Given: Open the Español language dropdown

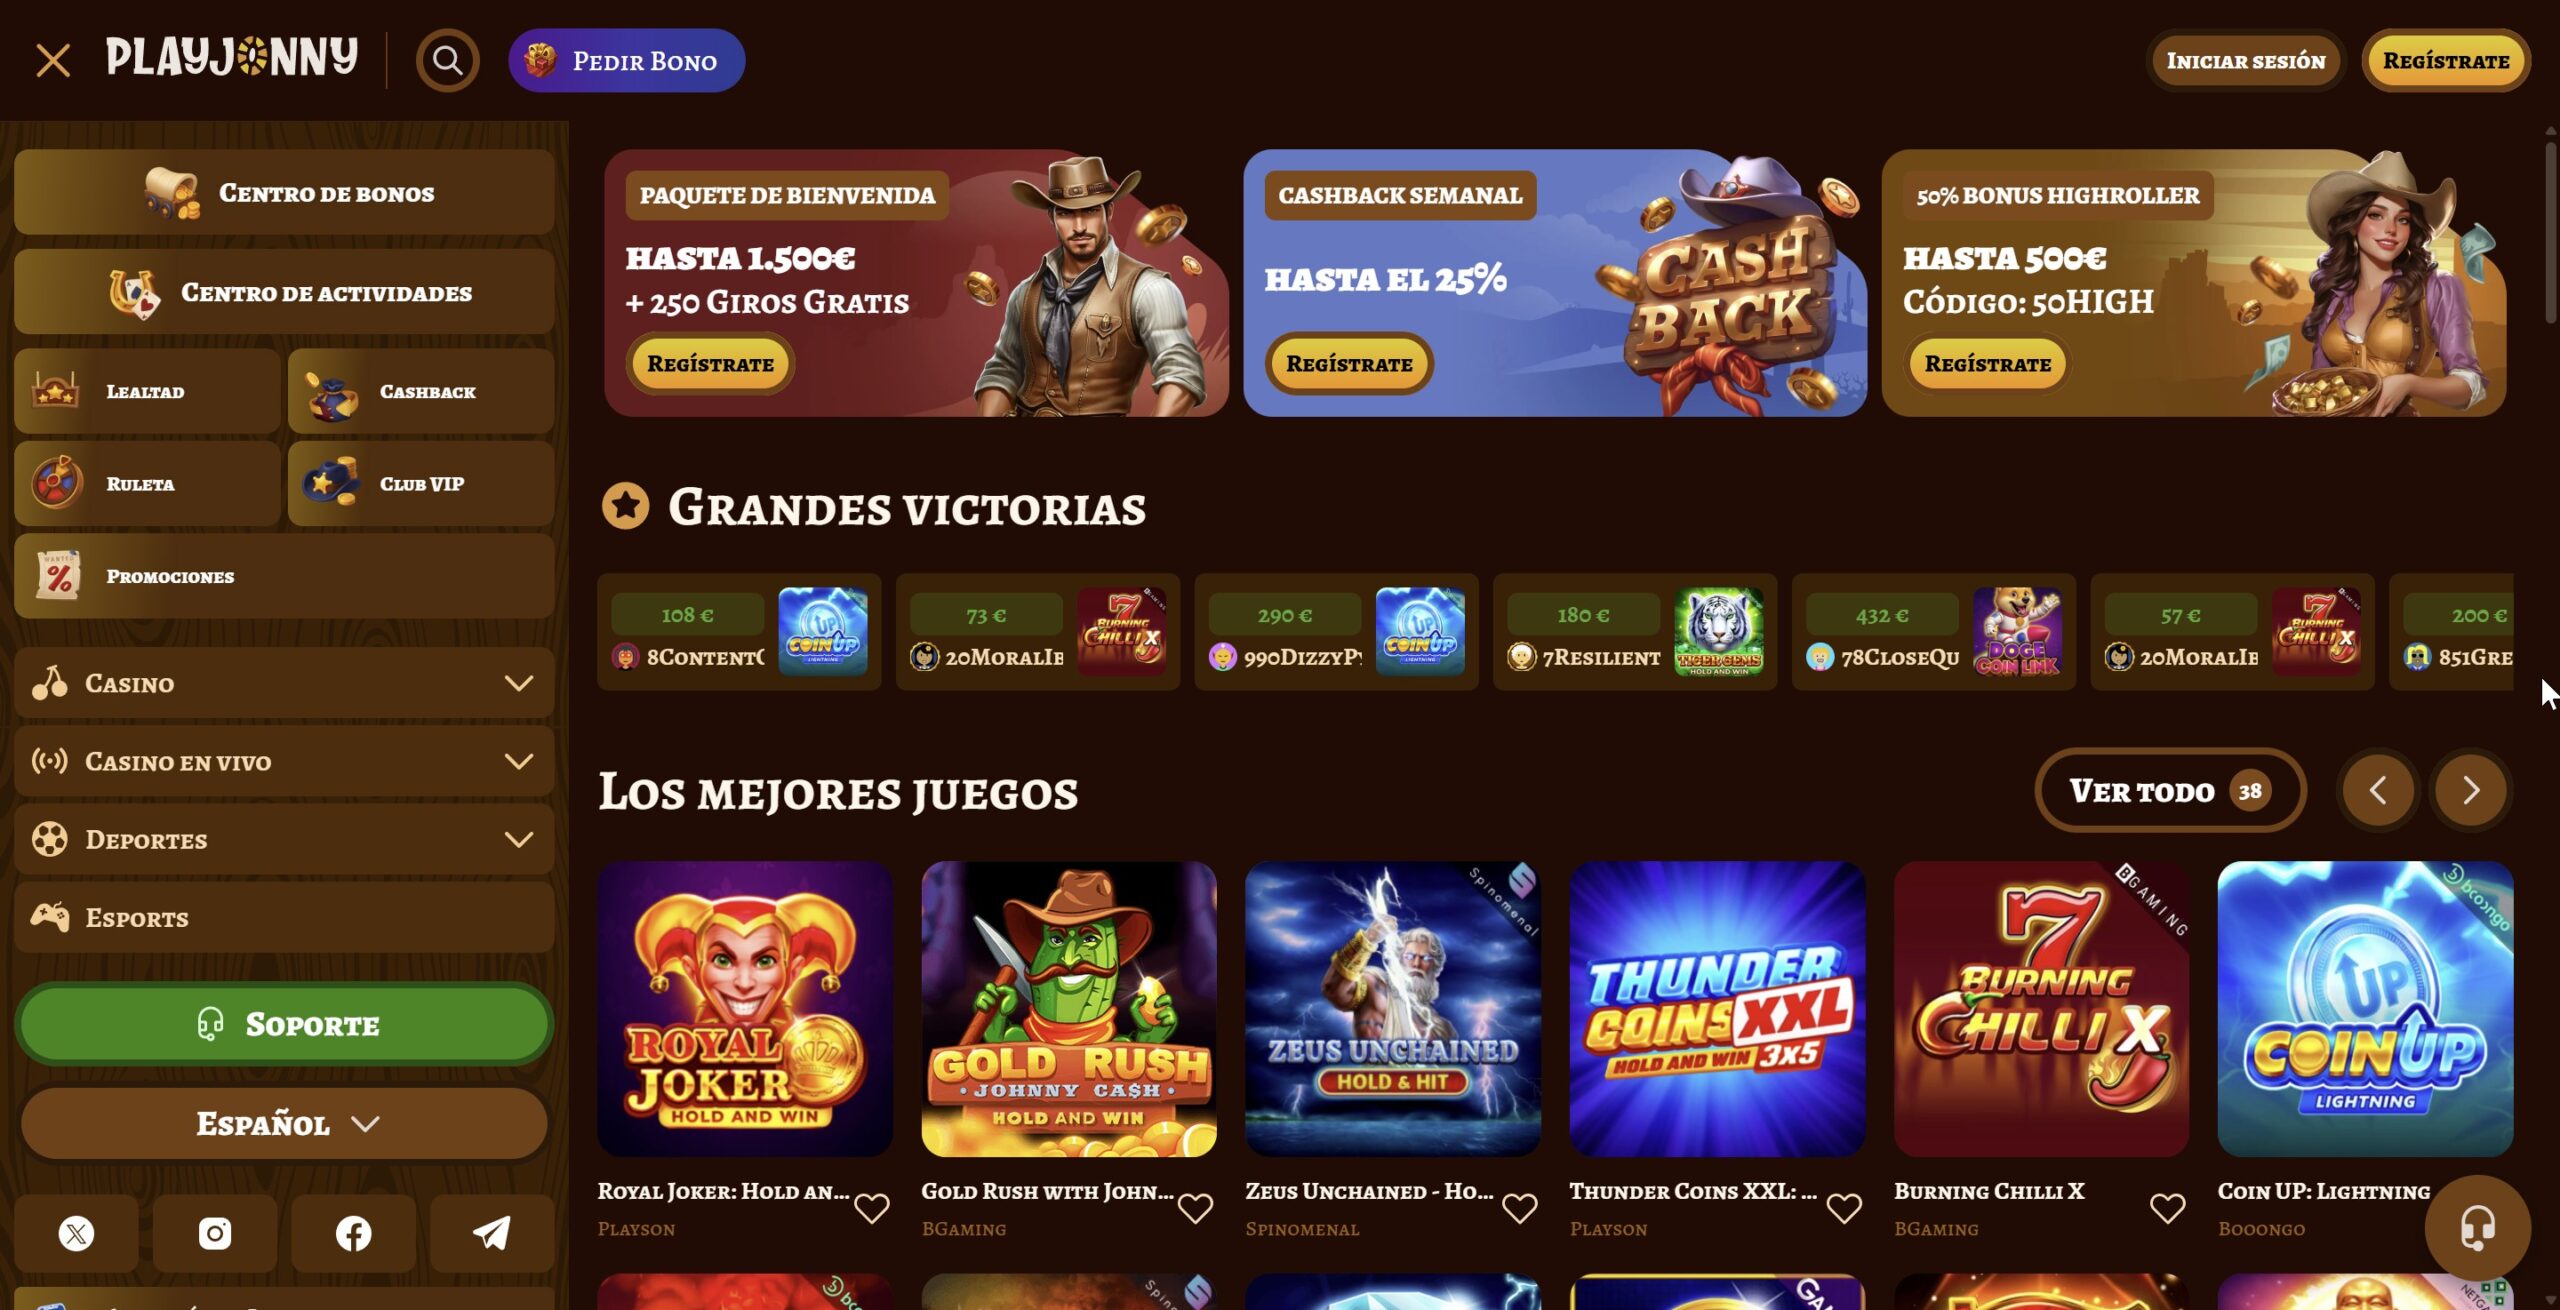Looking at the screenshot, I should point(284,1123).
